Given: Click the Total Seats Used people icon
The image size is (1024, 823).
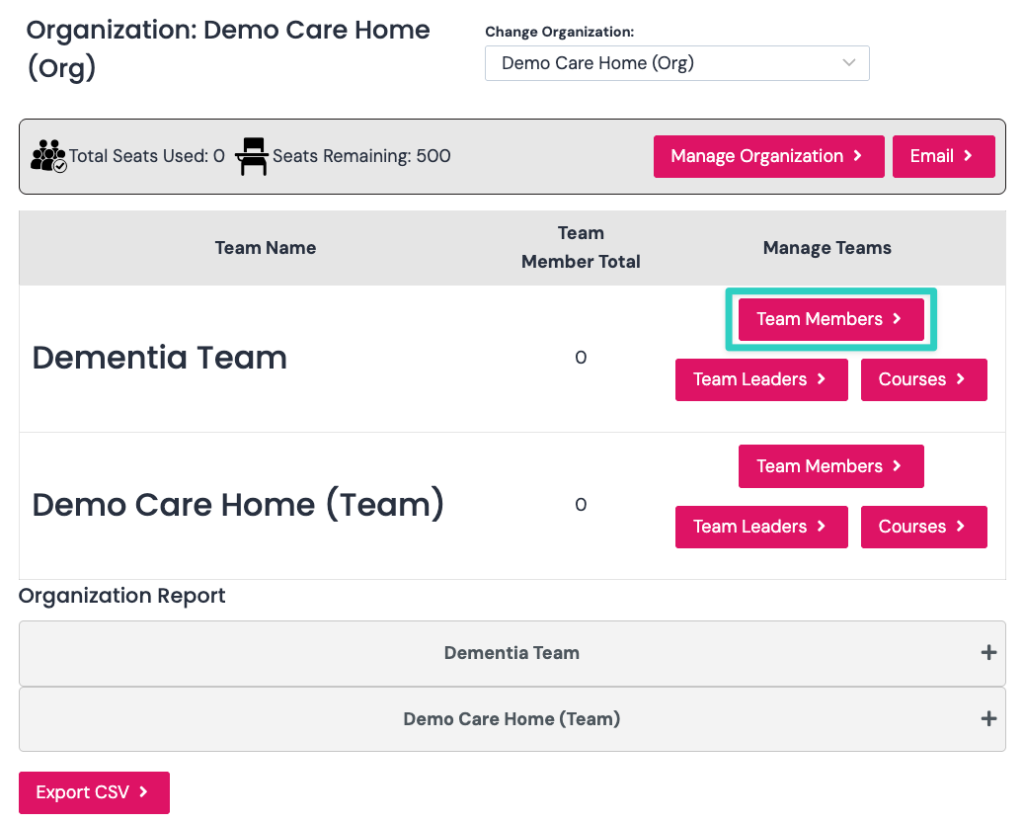Looking at the screenshot, I should pyautogui.click(x=48, y=155).
